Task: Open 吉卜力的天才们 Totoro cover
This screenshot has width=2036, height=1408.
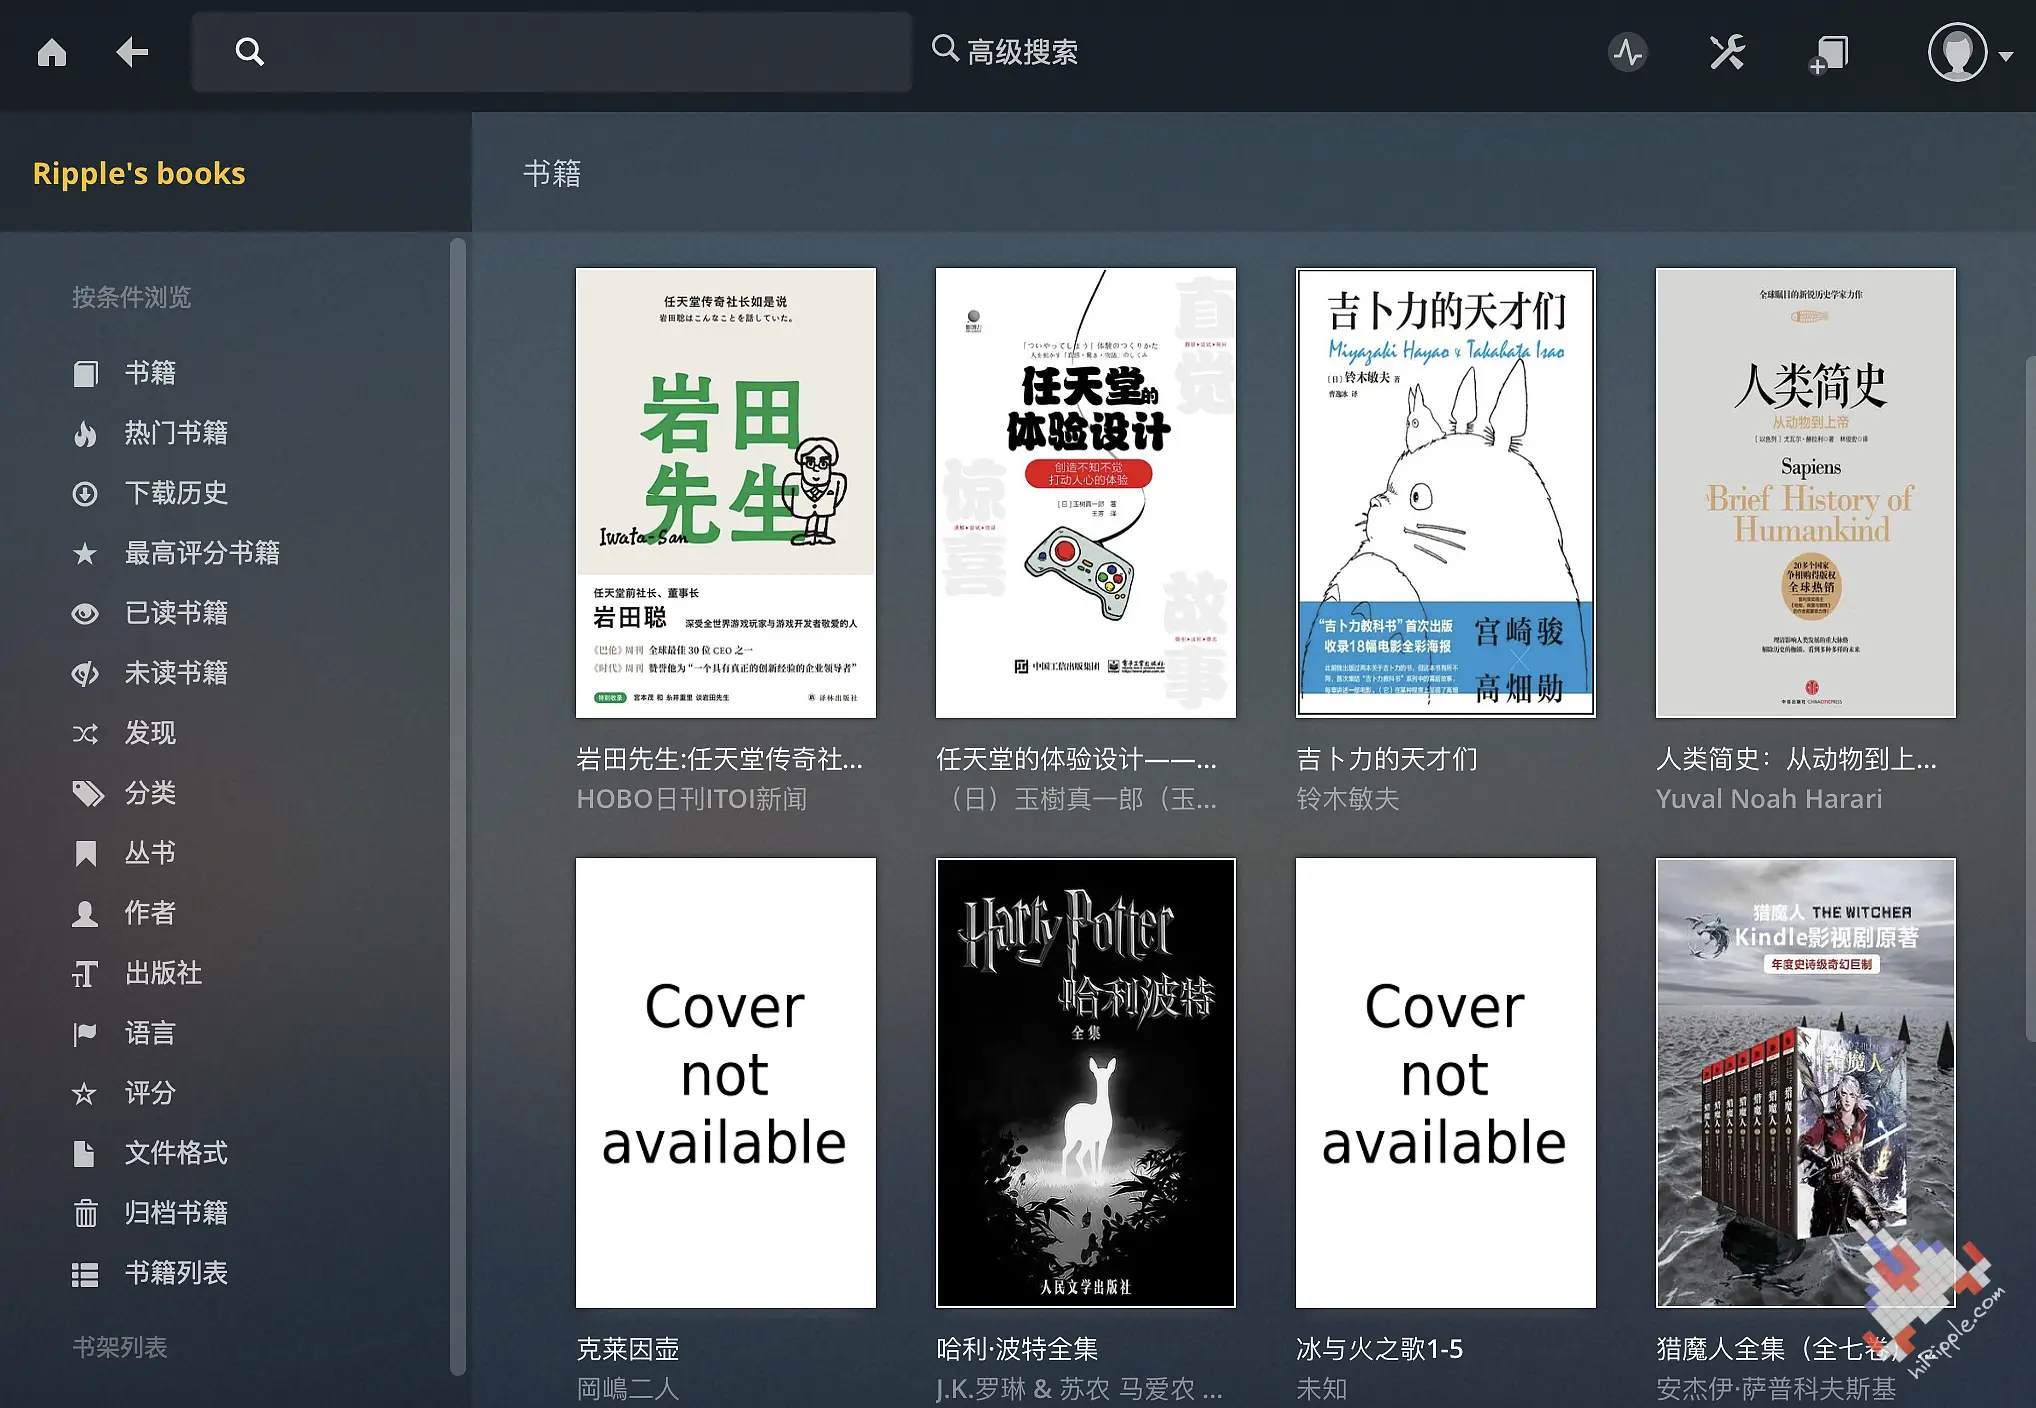Action: tap(1446, 492)
